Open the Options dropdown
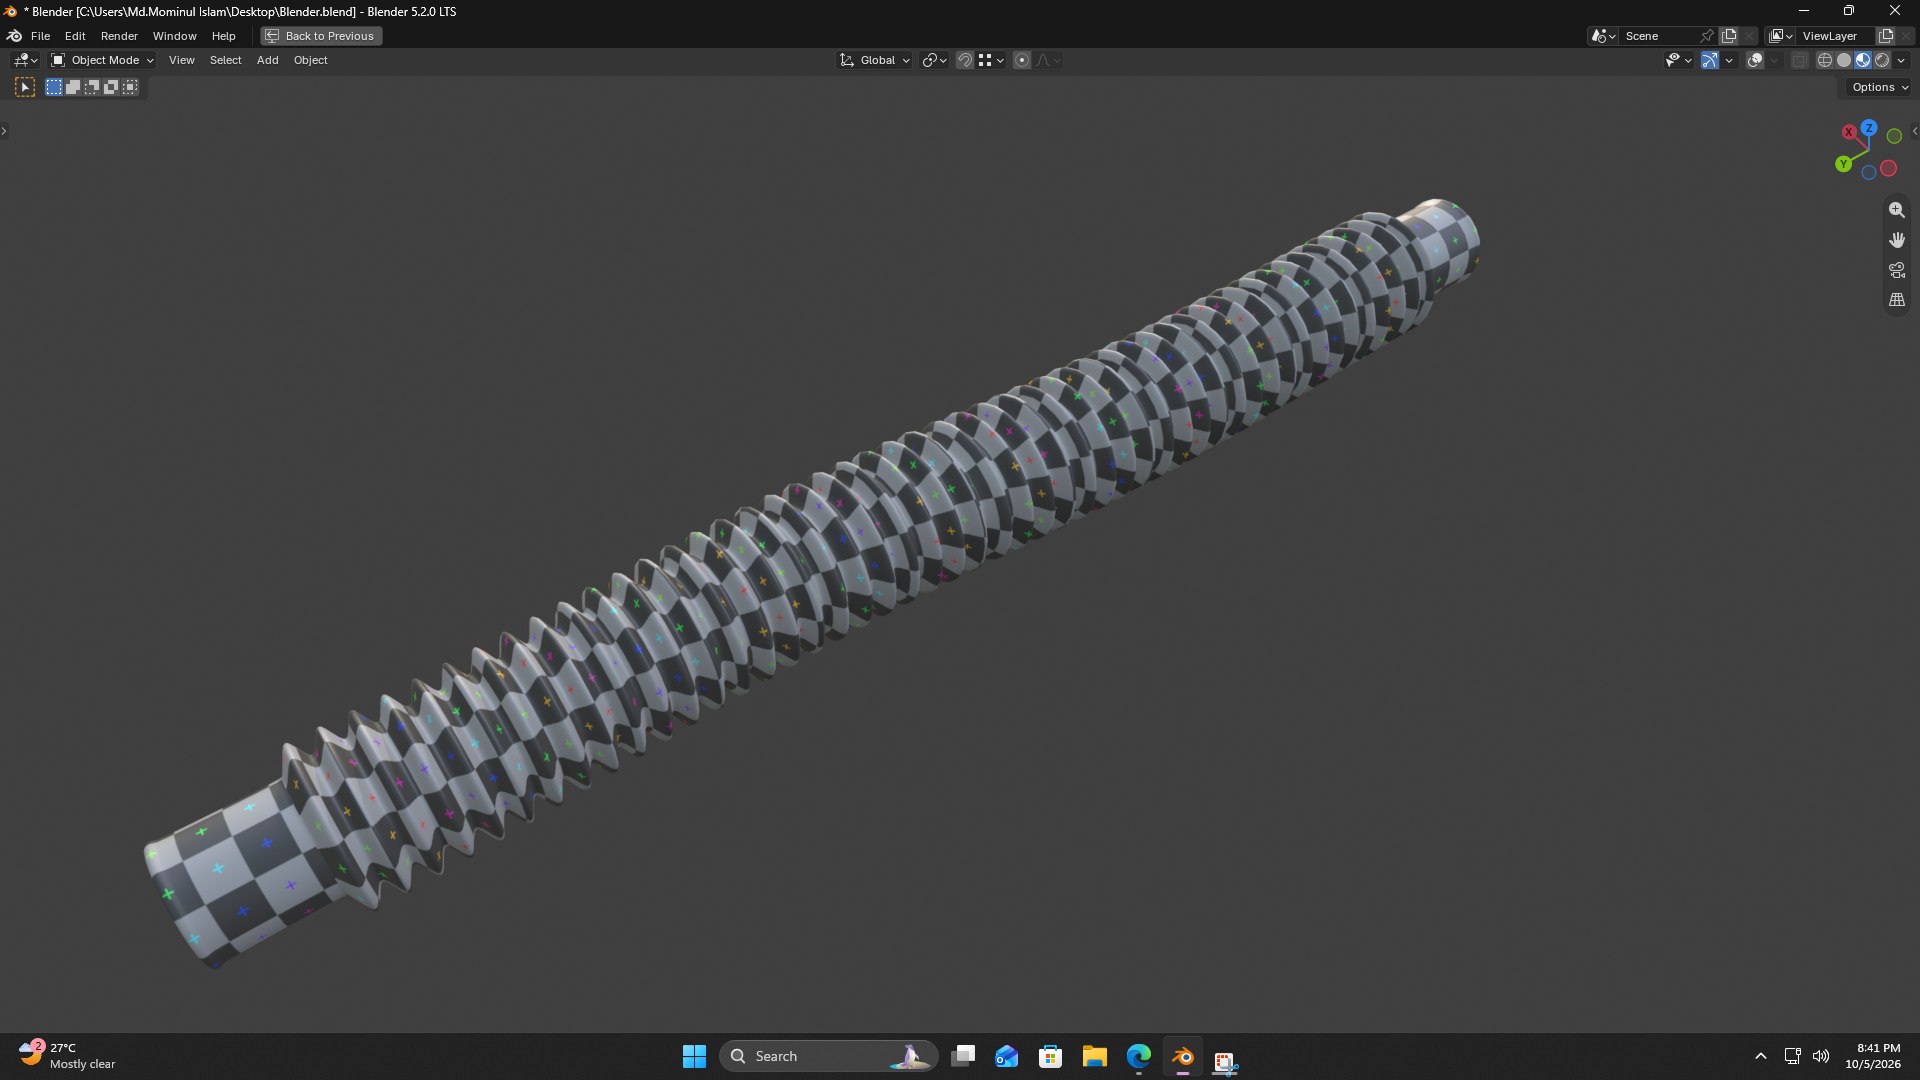The image size is (1920, 1080). pyautogui.click(x=1880, y=87)
